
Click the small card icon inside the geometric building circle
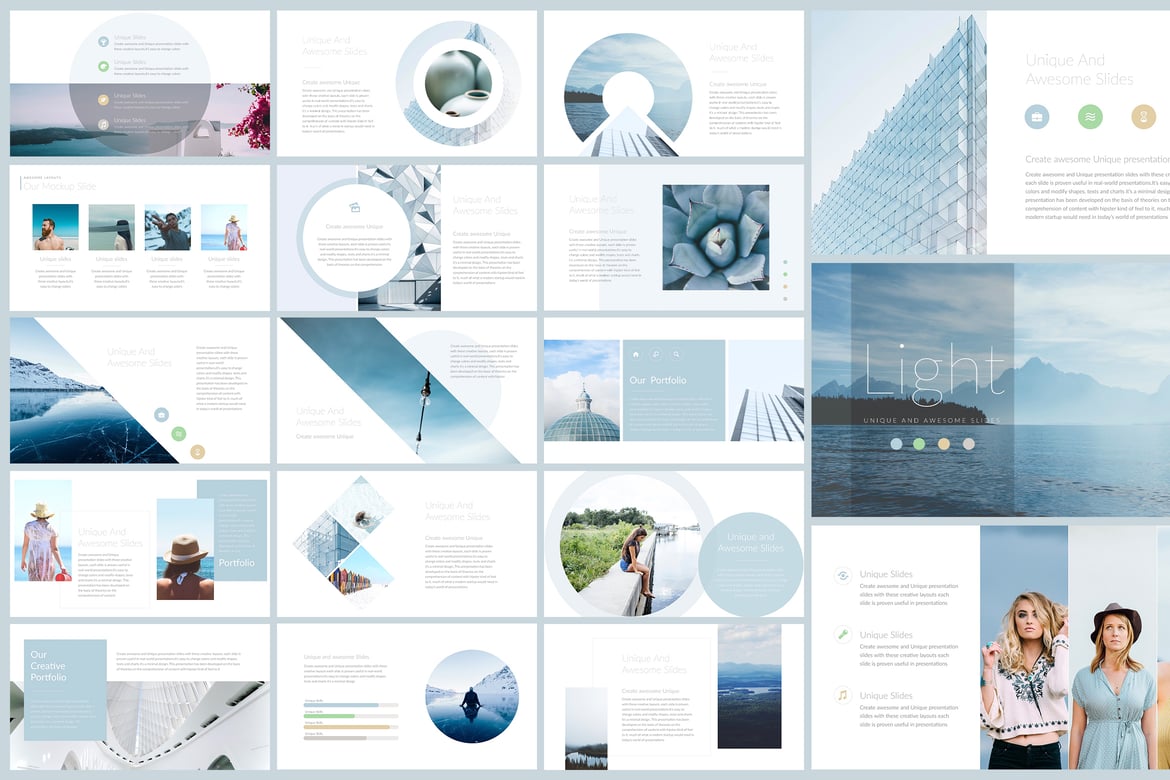(355, 208)
